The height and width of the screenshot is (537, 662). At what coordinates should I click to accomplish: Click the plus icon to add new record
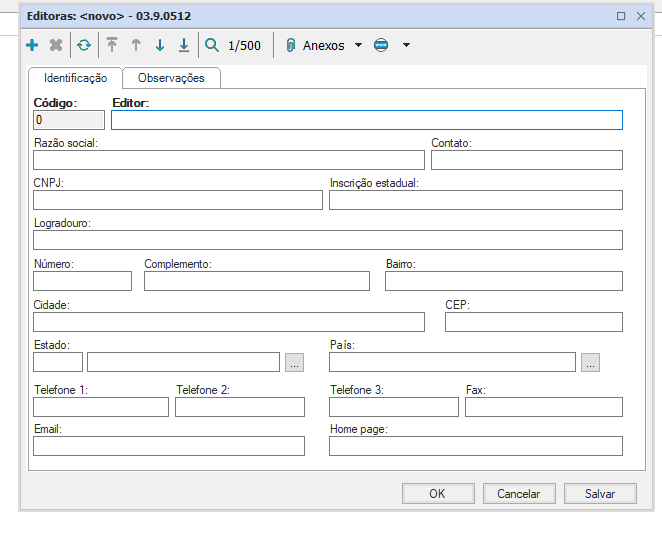pyautogui.click(x=32, y=46)
